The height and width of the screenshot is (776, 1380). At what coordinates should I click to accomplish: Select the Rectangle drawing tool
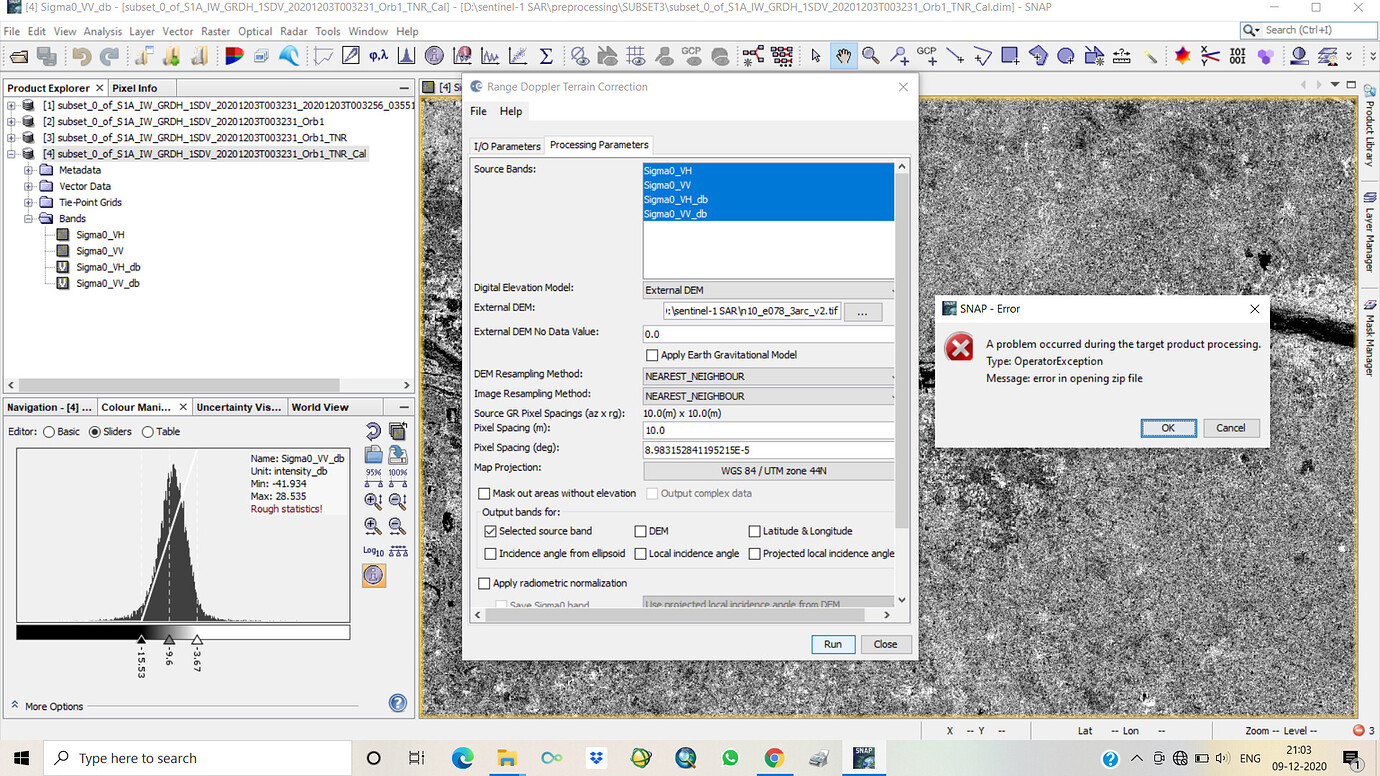pos(1009,55)
